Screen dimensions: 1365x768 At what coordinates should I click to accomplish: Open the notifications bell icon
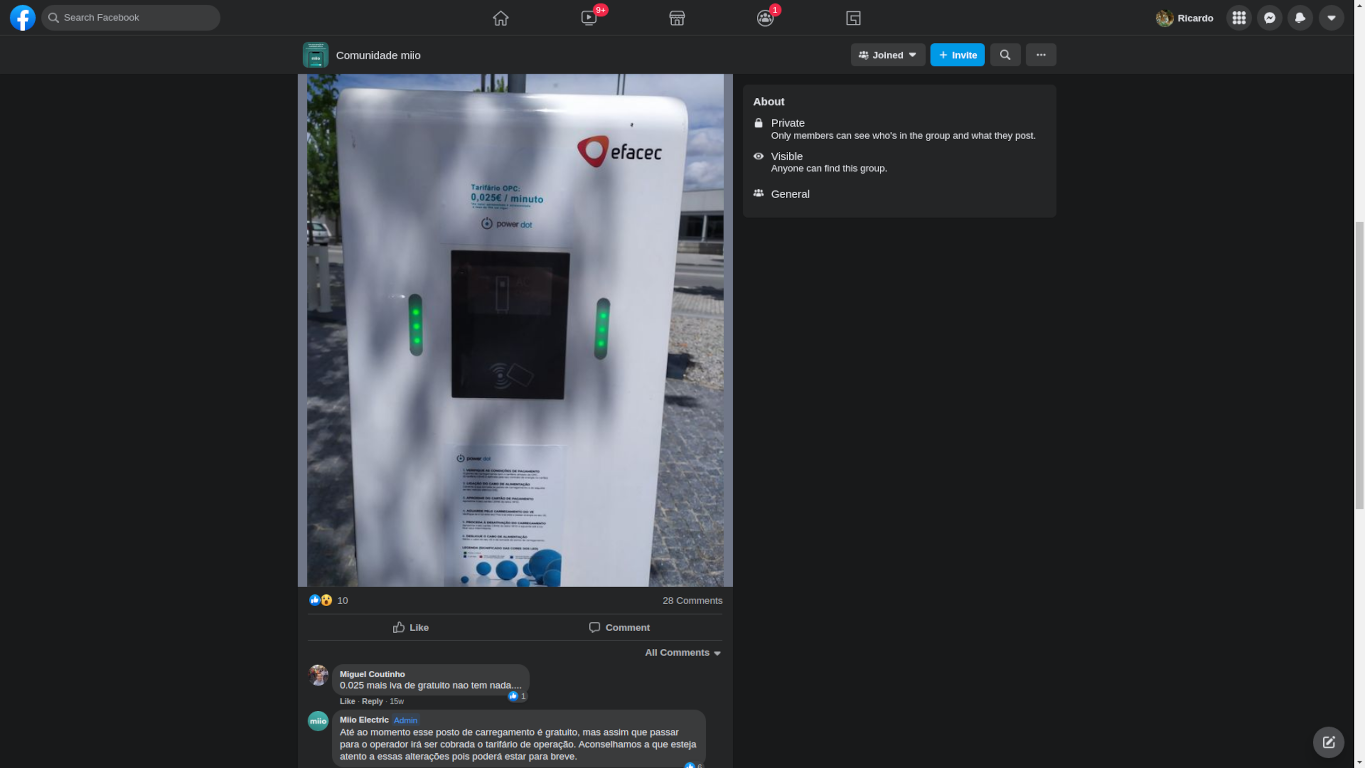(1300, 18)
